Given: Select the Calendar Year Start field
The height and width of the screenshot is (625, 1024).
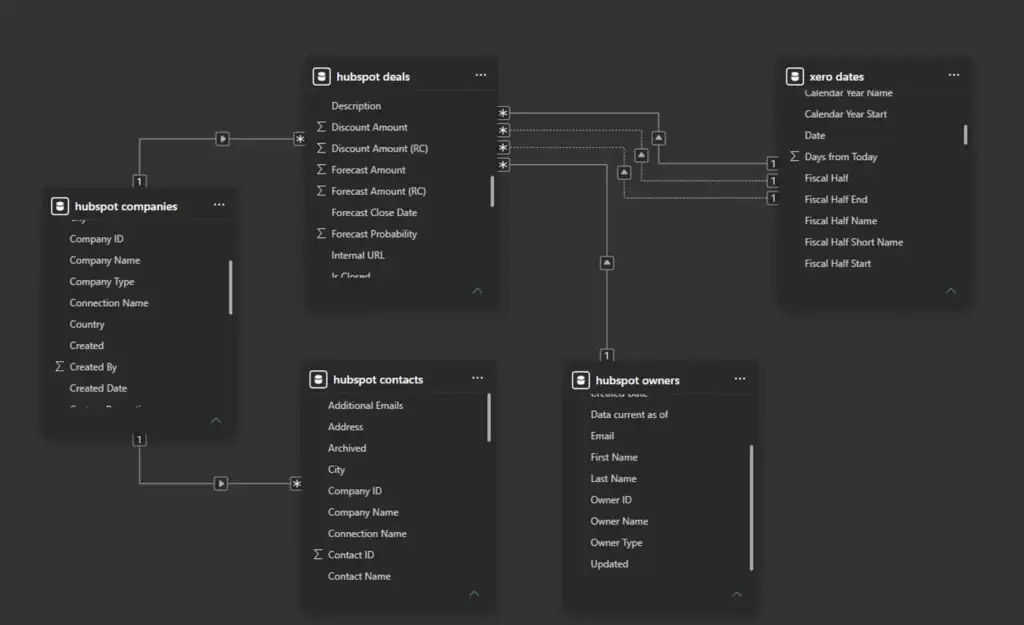Looking at the screenshot, I should (846, 114).
